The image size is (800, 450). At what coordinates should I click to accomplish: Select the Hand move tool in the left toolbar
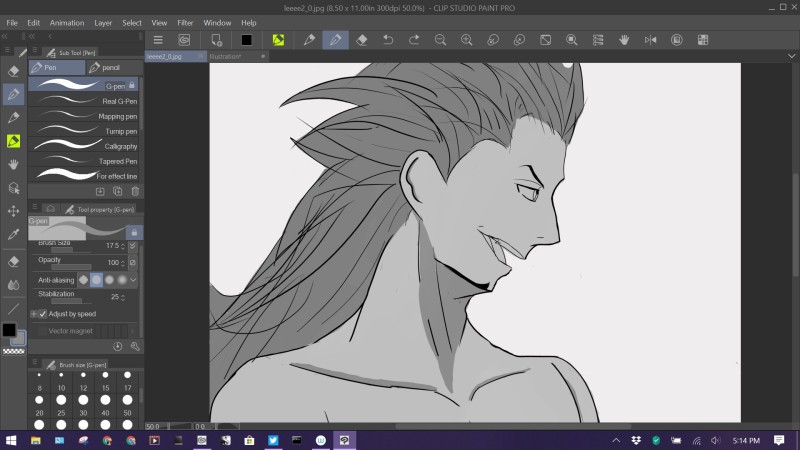click(x=13, y=164)
